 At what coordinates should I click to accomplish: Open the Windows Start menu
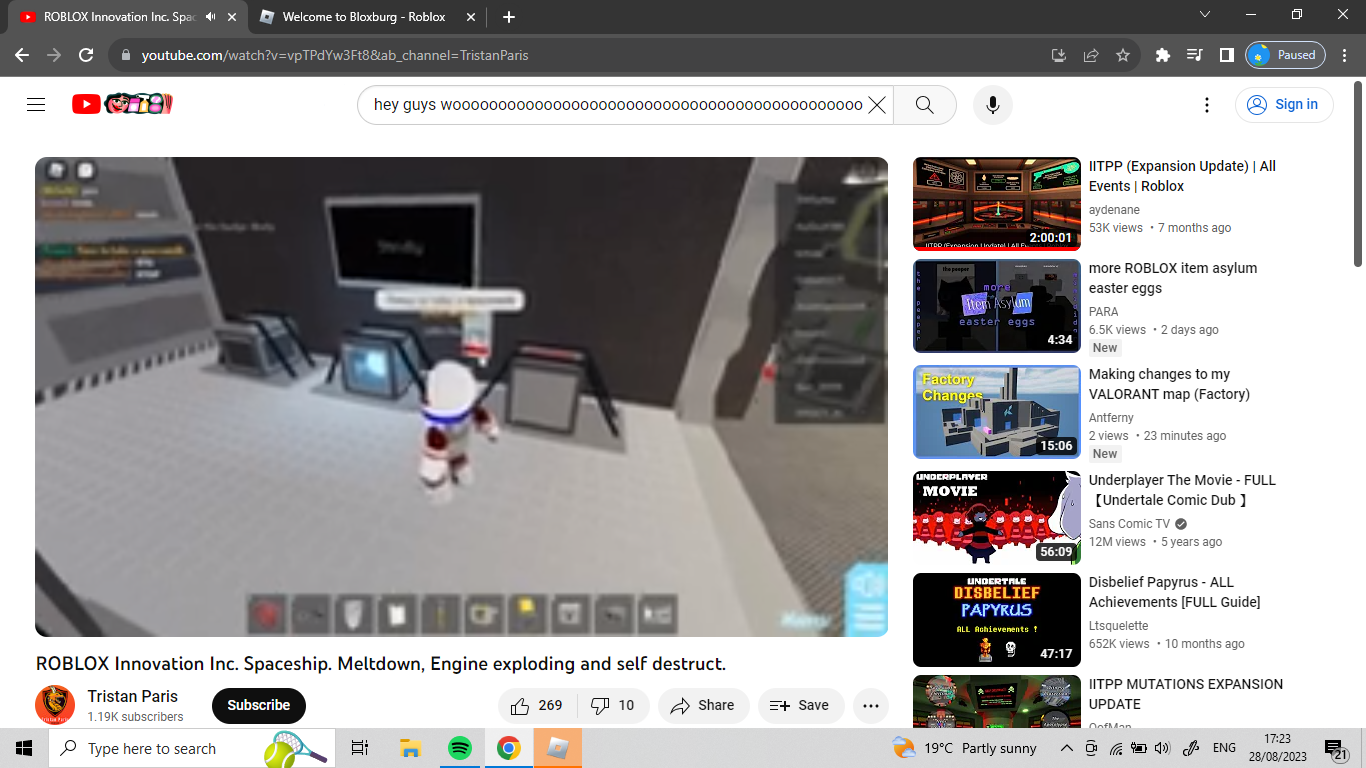tap(24, 748)
